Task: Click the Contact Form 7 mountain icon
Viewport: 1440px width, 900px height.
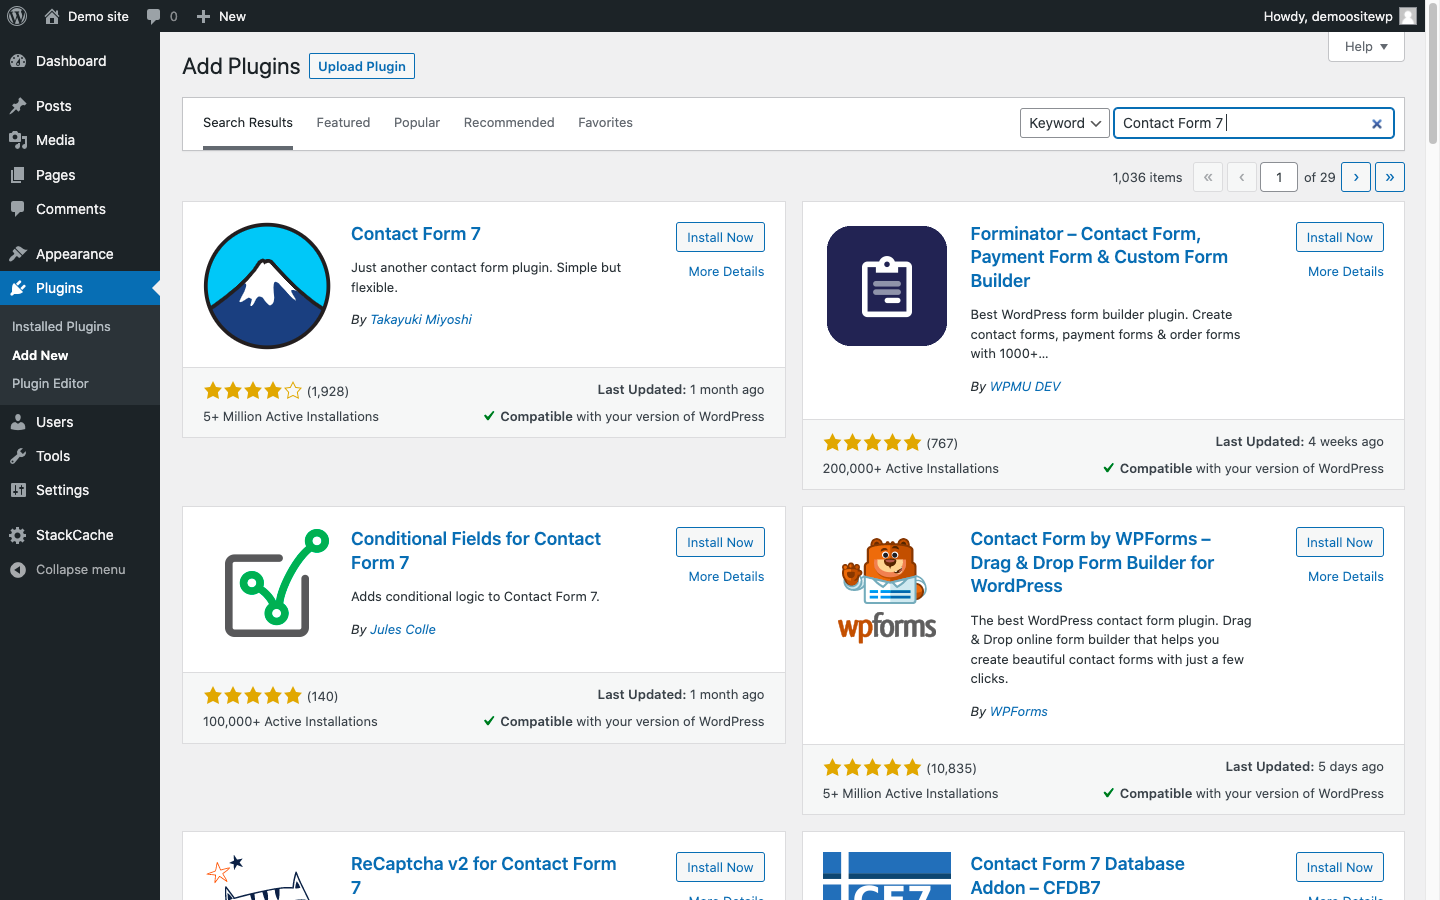Action: point(267,286)
